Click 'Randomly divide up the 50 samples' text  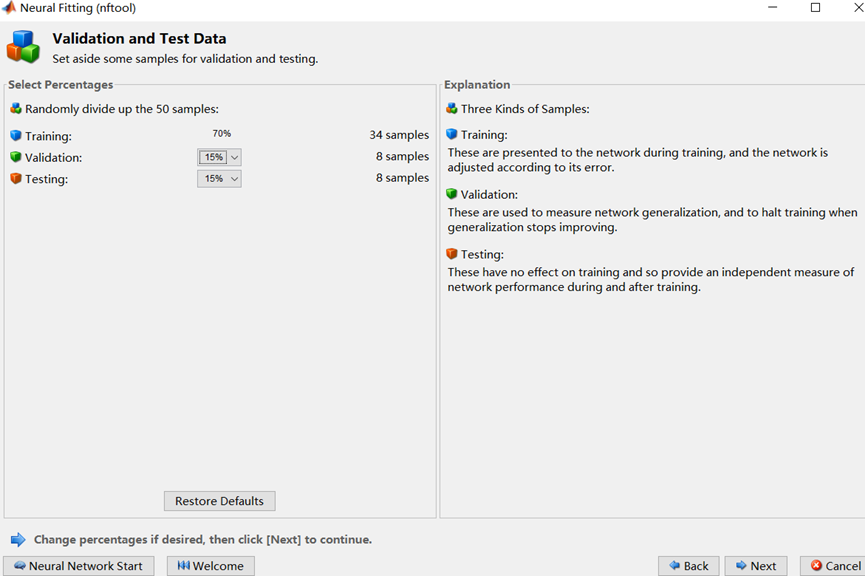pyautogui.click(x=122, y=109)
